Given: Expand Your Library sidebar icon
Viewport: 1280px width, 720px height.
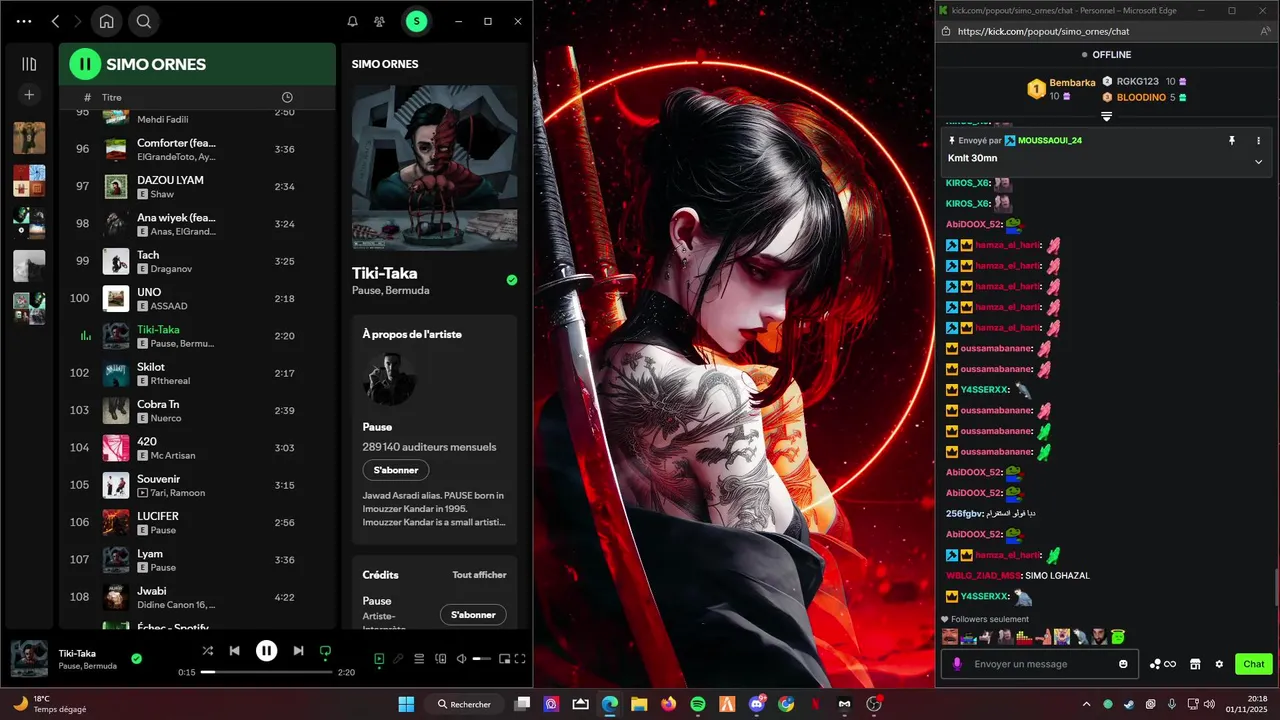Looking at the screenshot, I should click(29, 64).
